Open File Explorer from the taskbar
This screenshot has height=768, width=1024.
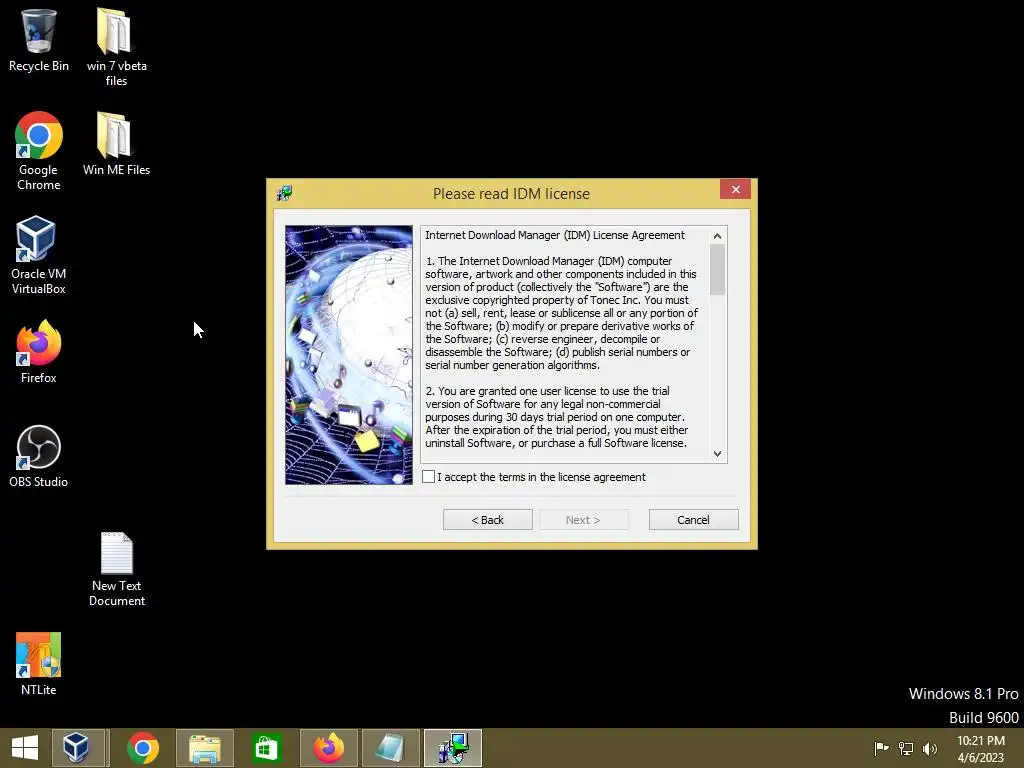tap(204, 748)
